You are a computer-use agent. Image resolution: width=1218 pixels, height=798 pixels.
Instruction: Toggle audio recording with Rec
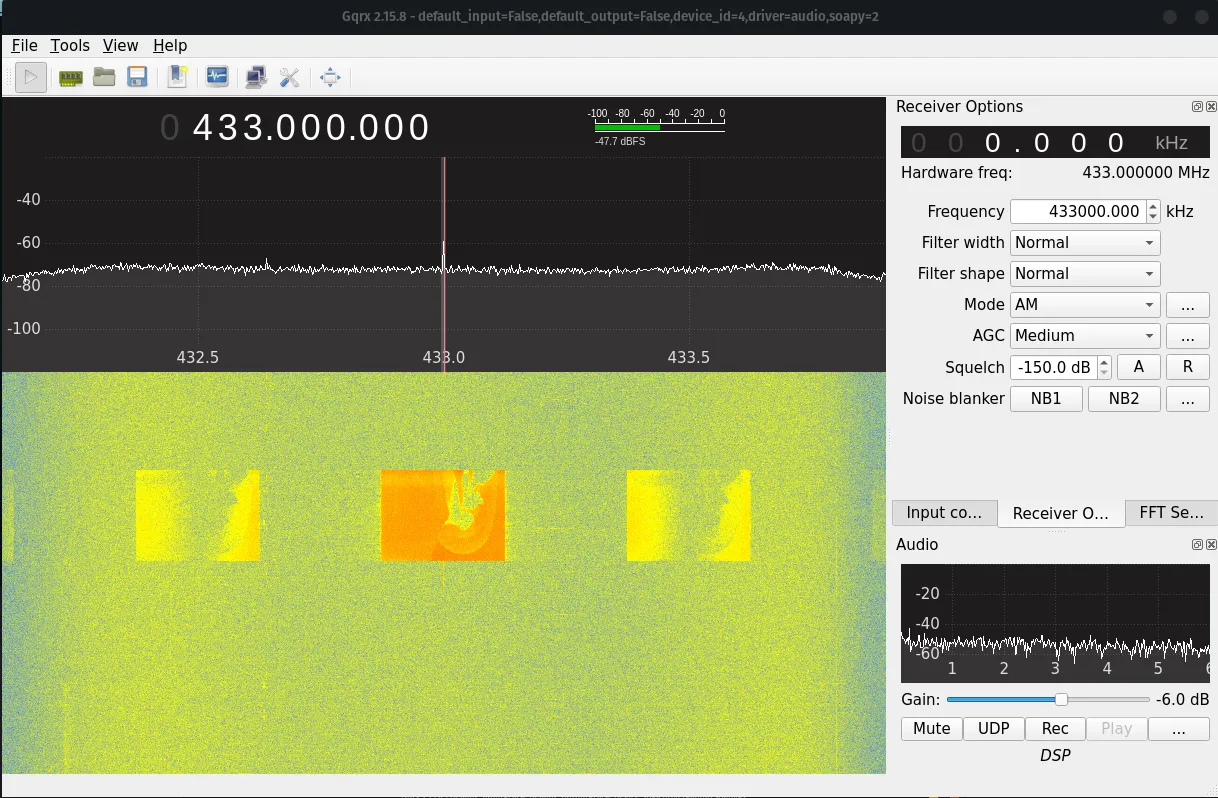pyautogui.click(x=1055, y=729)
